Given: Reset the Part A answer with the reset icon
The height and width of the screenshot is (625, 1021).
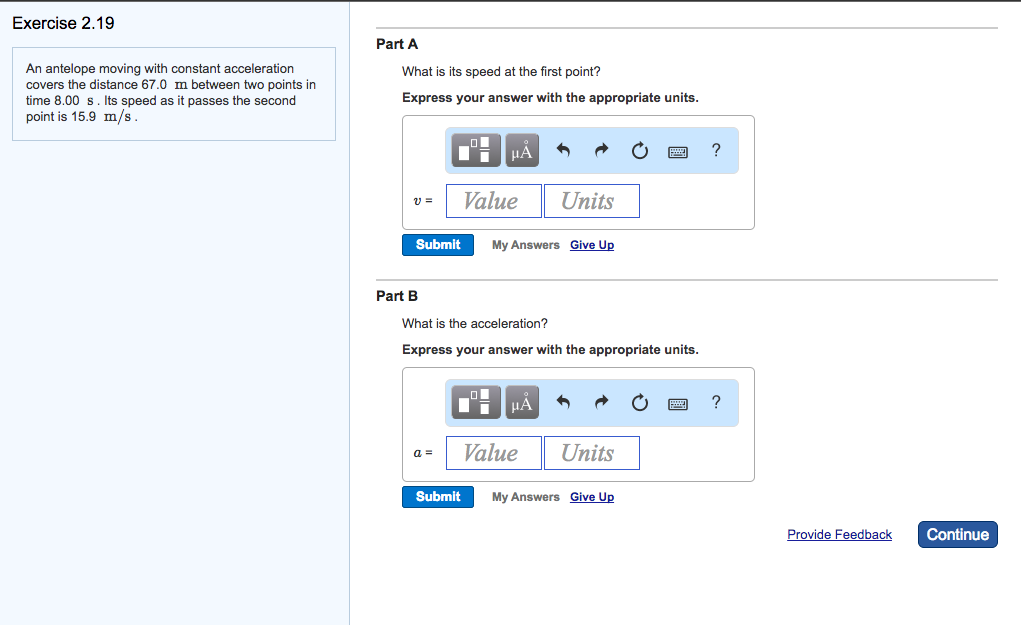Looking at the screenshot, I should coord(640,151).
